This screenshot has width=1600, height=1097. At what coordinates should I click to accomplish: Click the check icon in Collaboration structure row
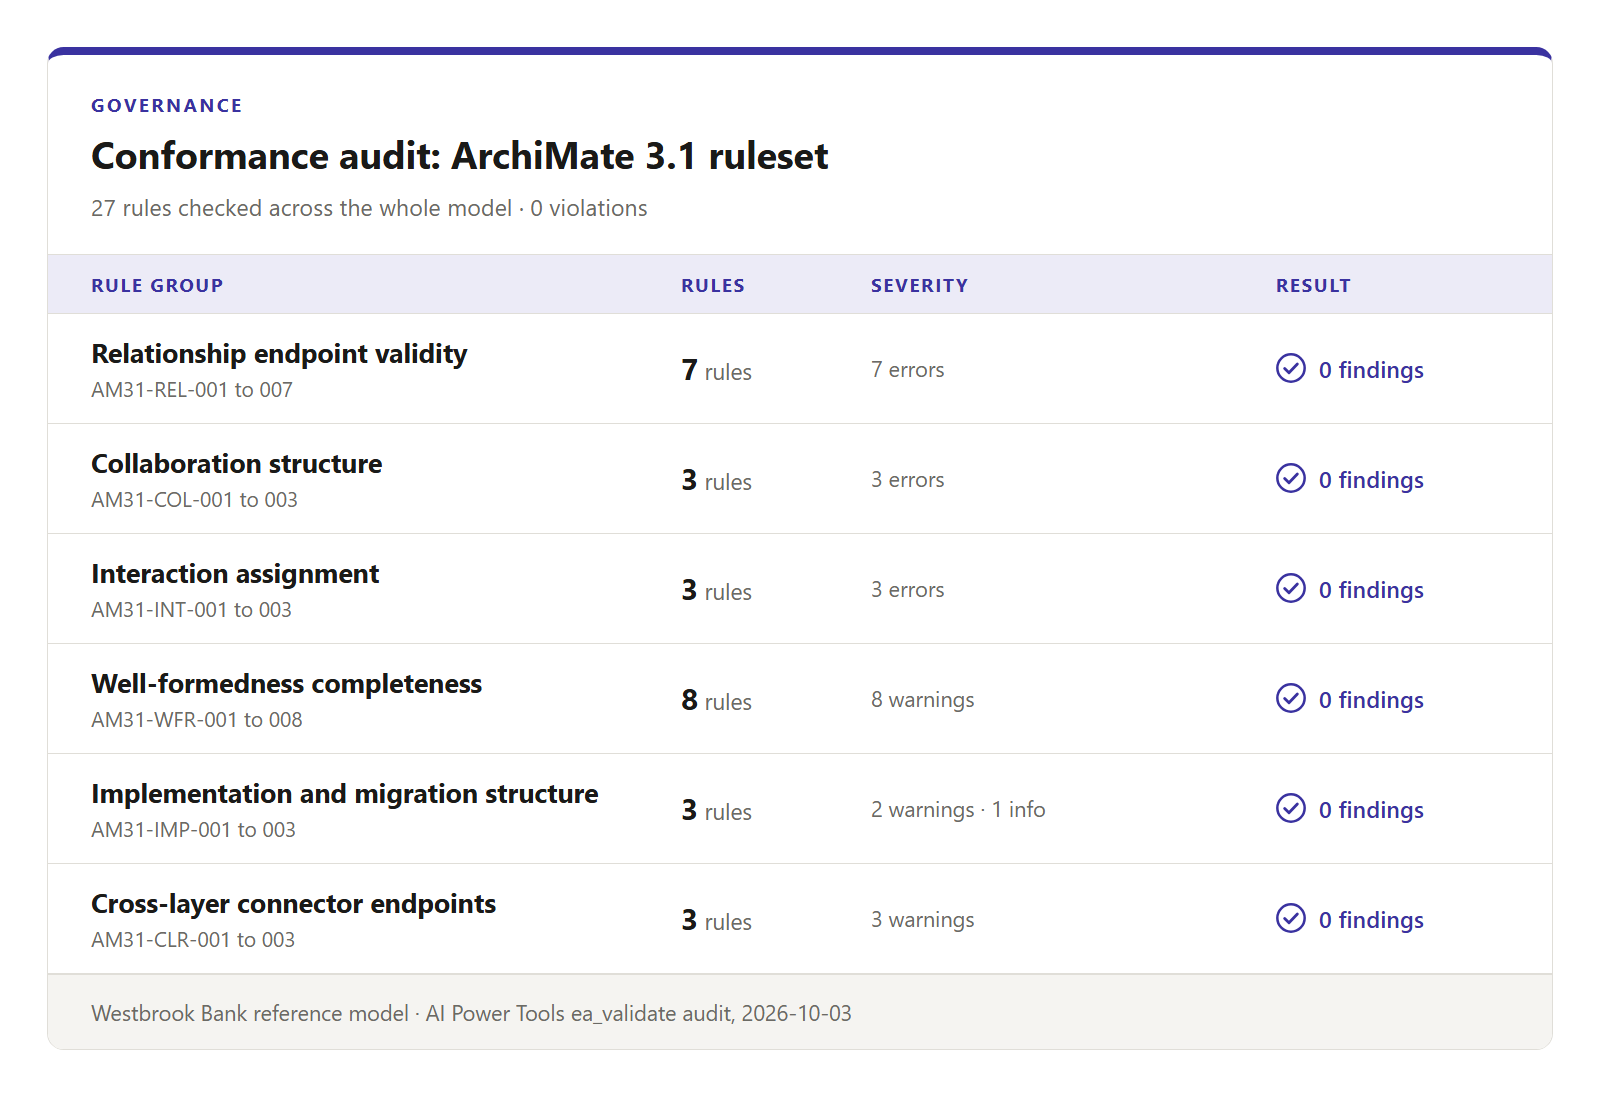1291,478
